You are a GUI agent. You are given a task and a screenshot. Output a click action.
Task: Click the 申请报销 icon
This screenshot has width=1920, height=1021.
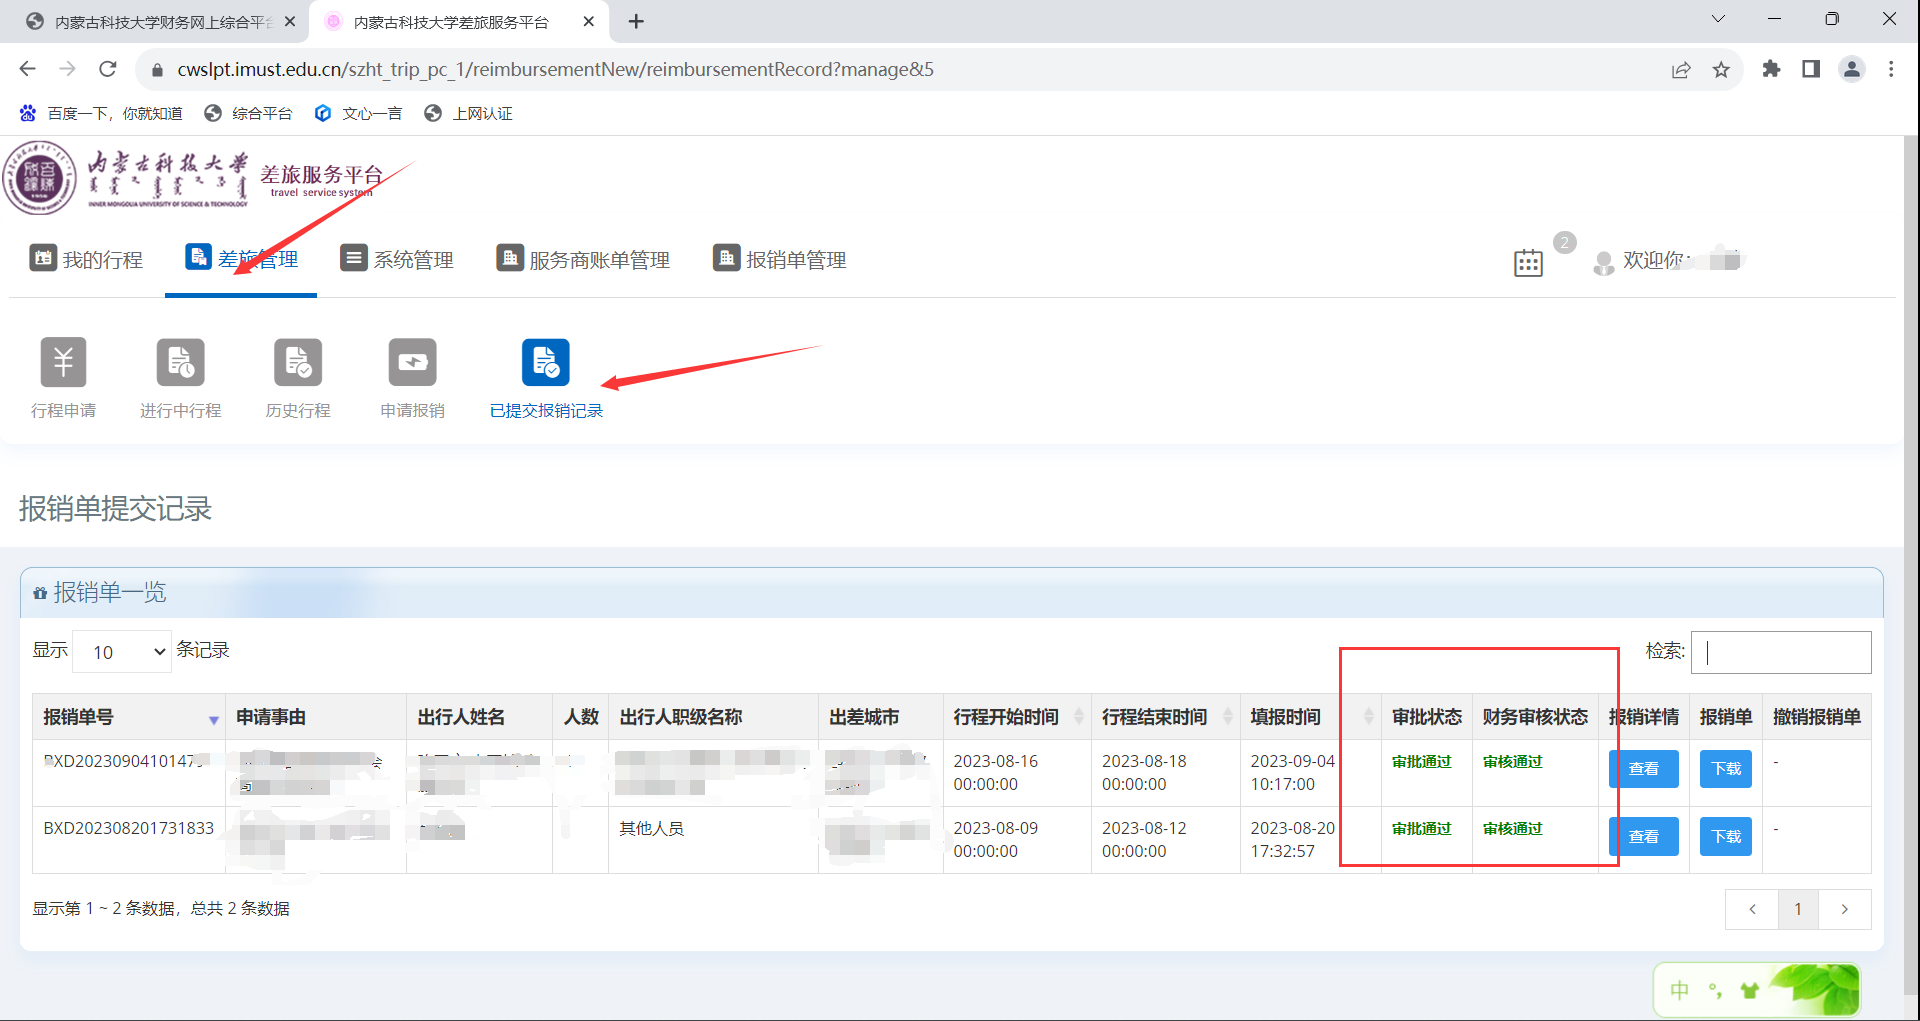tap(412, 362)
